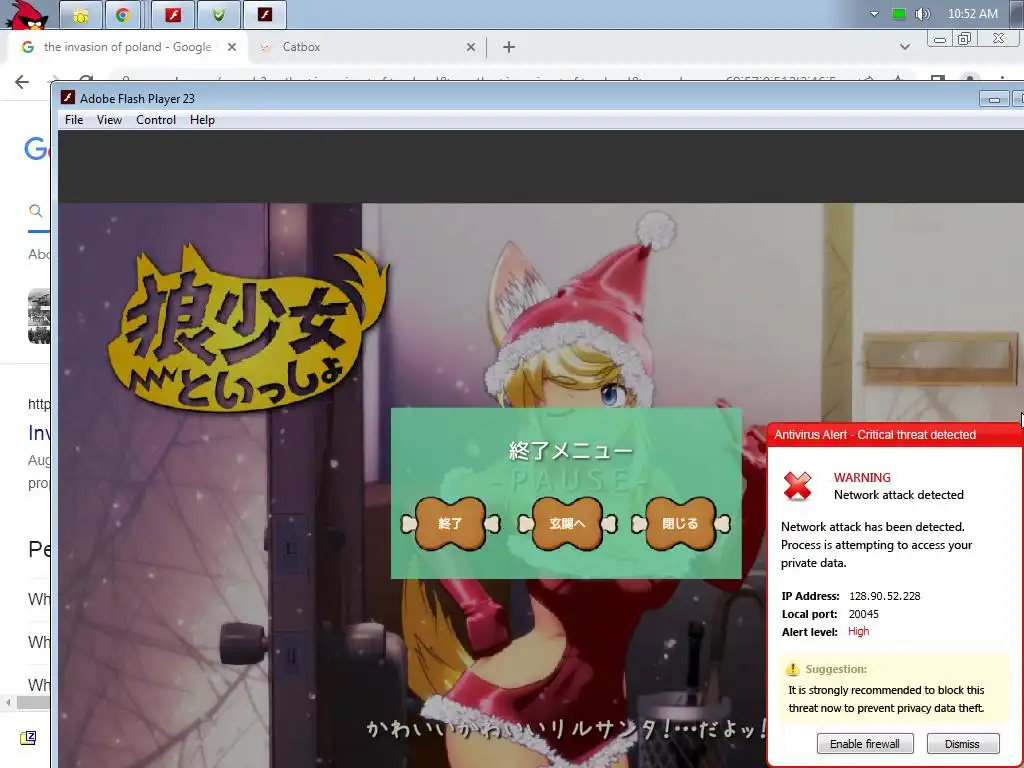Click the yellow taskbar app icon
This screenshot has height=768, width=1024.
tap(81, 15)
